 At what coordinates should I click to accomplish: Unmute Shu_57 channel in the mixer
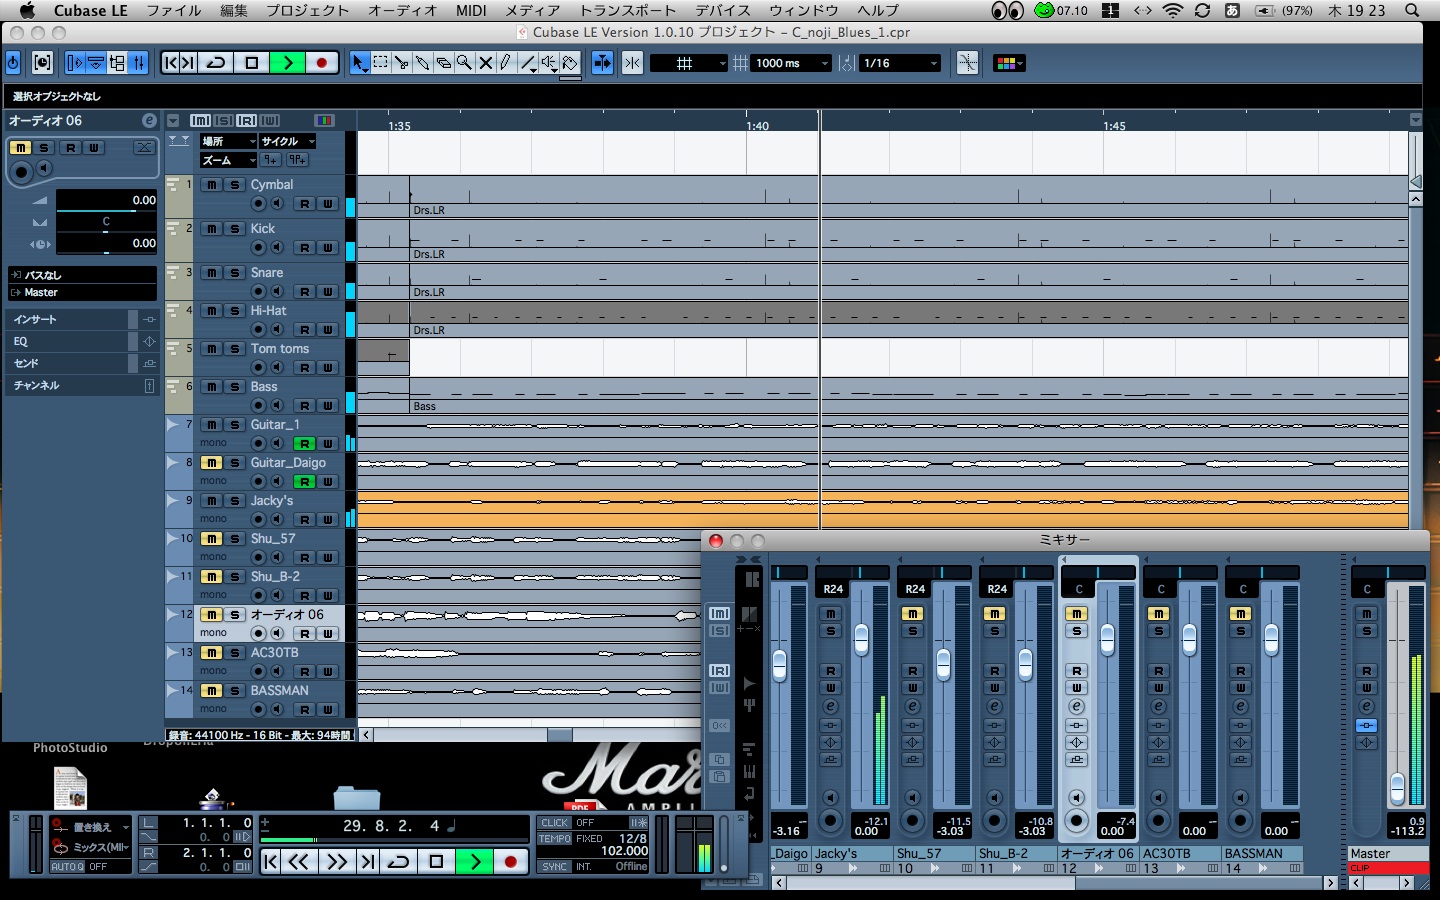[912, 613]
